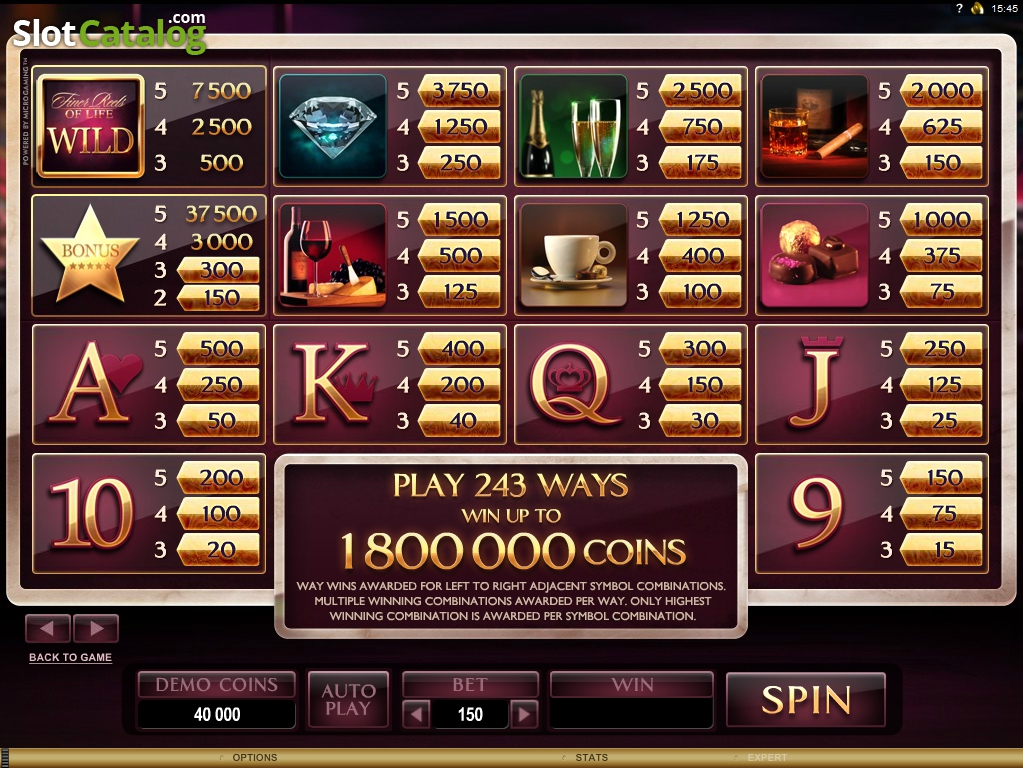Select the diamond symbol tile
The width and height of the screenshot is (1023, 768).
tap(333, 126)
